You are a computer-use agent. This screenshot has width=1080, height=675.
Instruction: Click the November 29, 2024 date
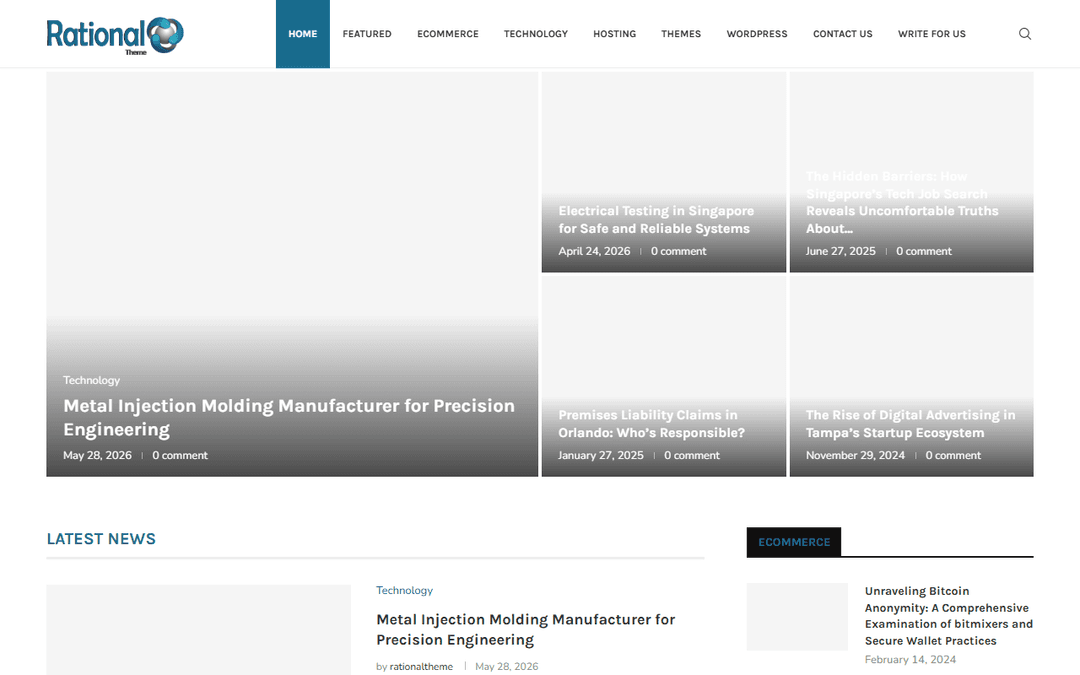click(855, 455)
